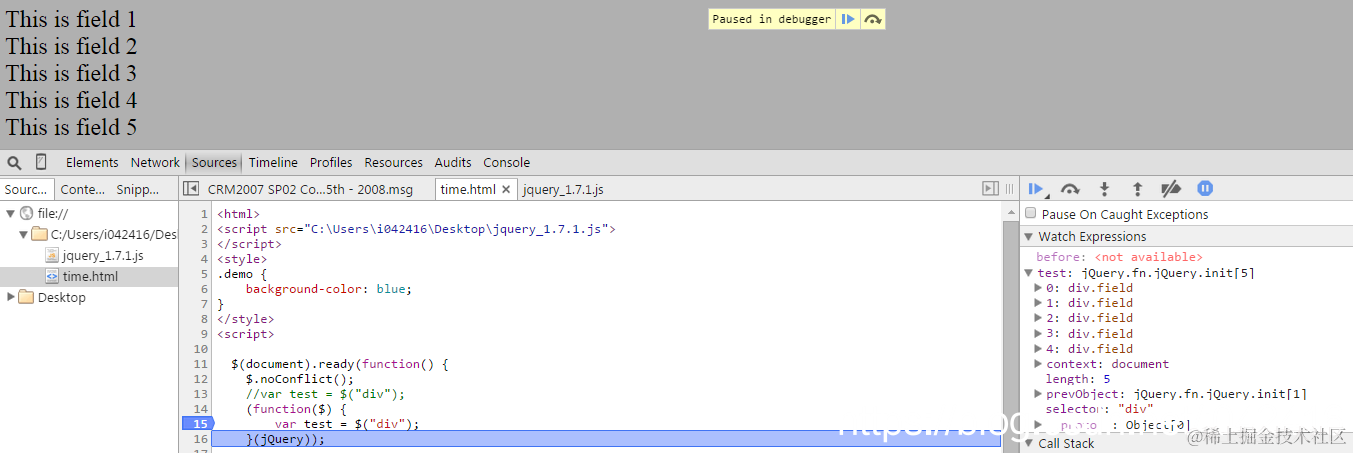Hide the navigator sidebar icon
Image resolution: width=1353 pixels, height=453 pixels.
click(x=190, y=189)
